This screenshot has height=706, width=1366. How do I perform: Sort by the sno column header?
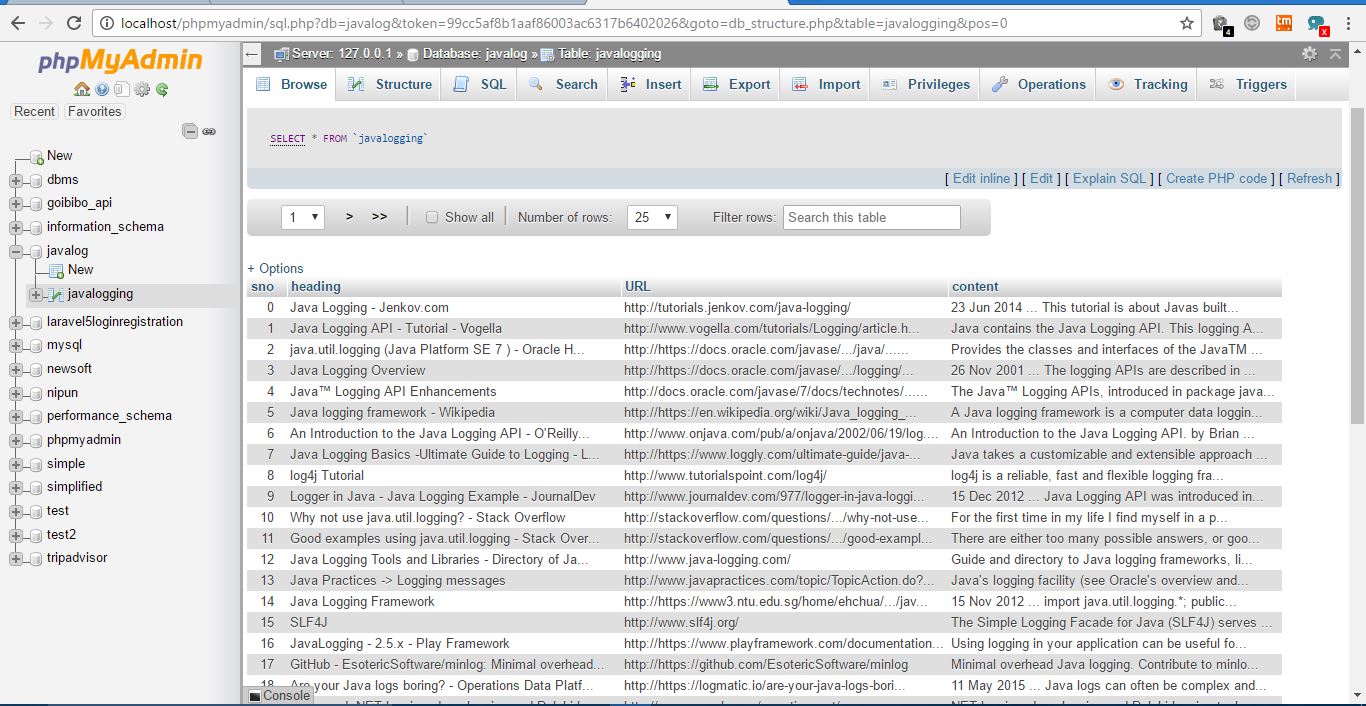tap(262, 286)
